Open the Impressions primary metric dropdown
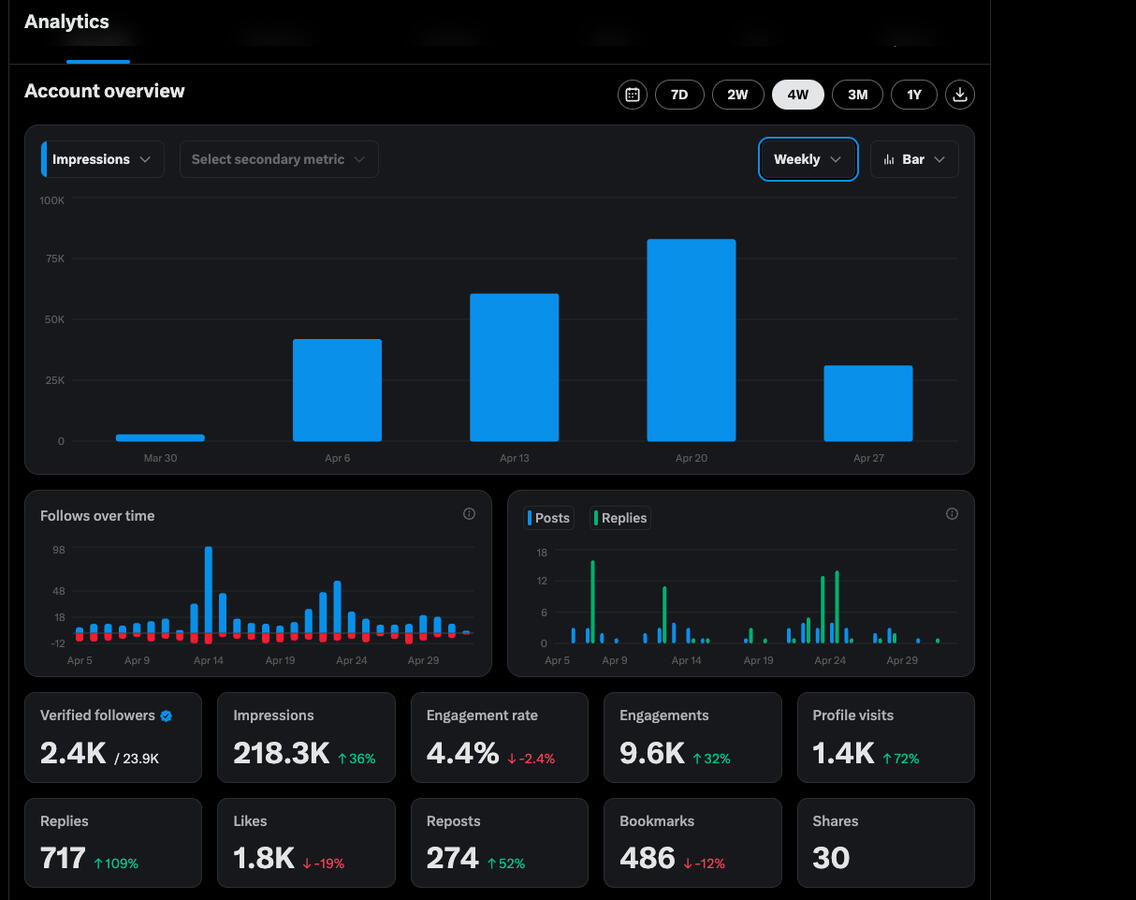 click(x=101, y=158)
